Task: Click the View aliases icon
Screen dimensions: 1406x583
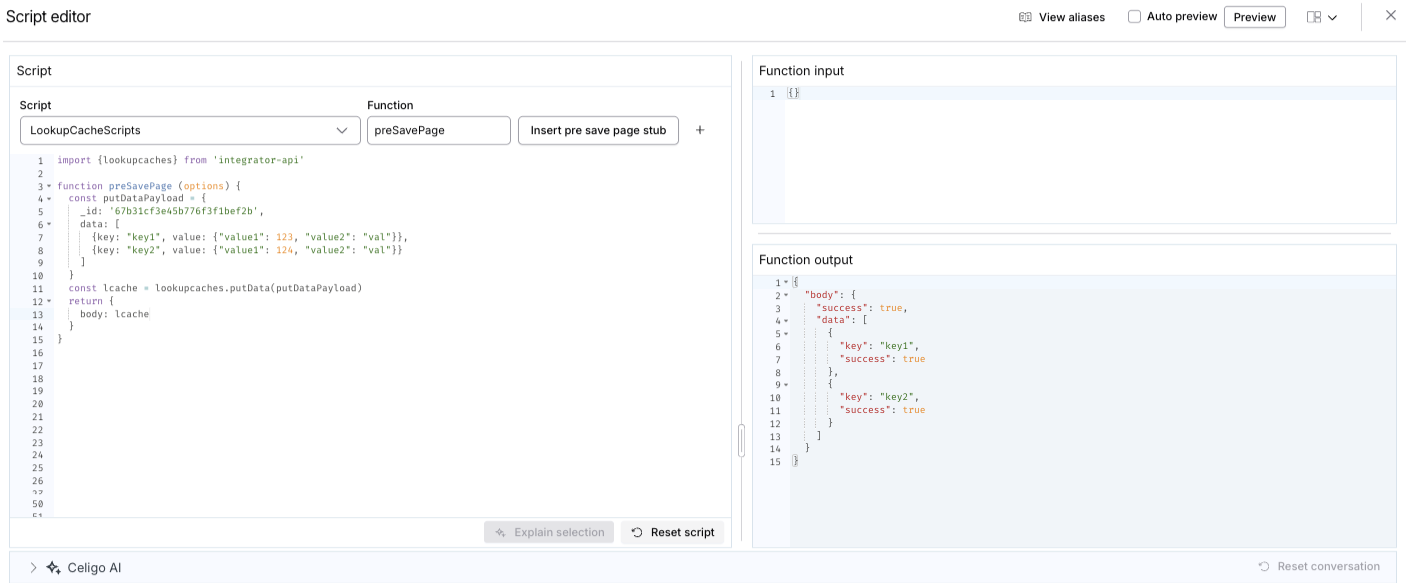Action: 1023,17
